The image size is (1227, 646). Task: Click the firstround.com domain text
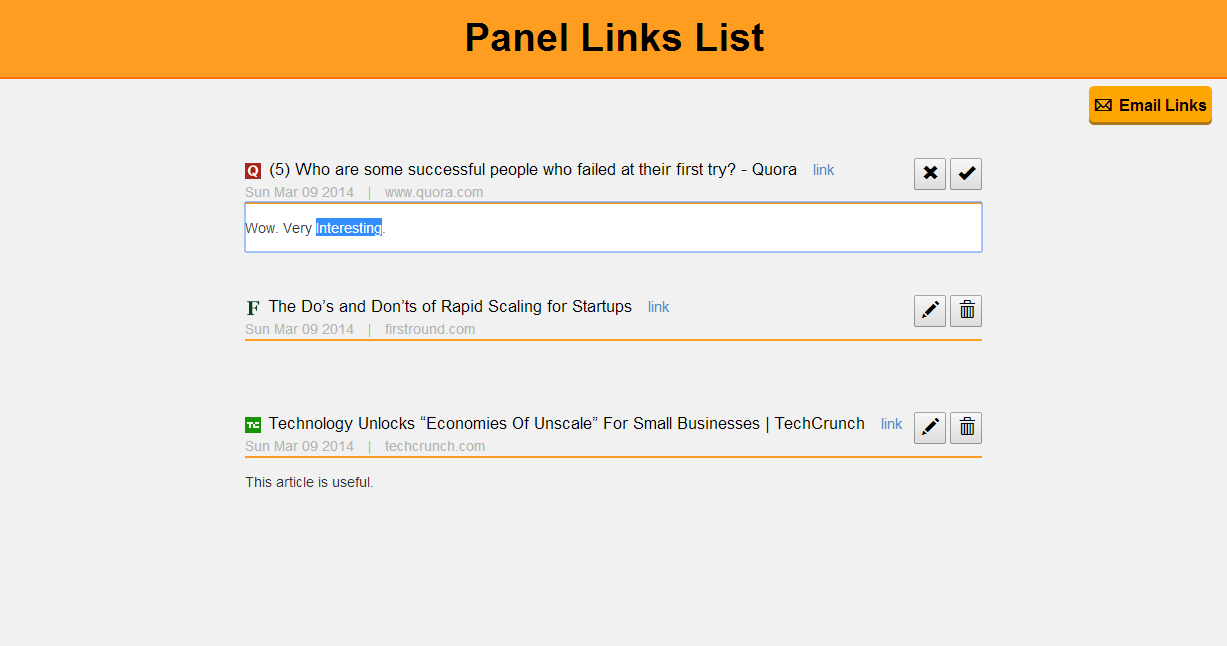point(430,329)
